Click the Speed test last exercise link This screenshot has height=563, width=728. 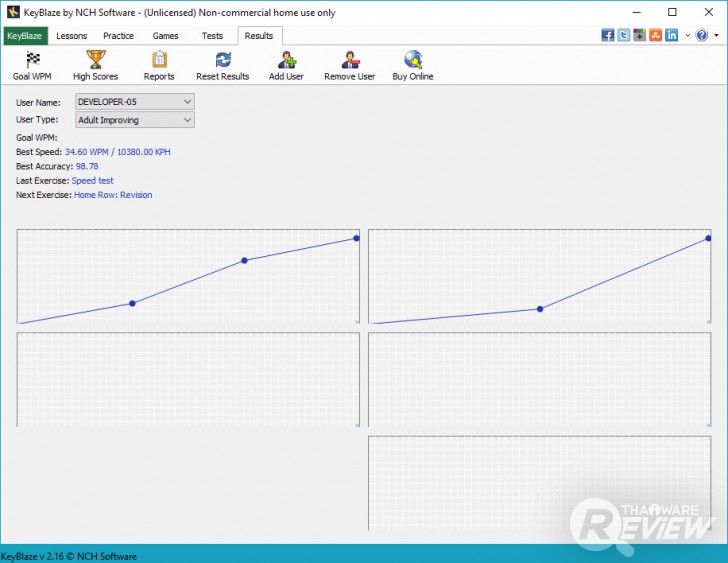pos(92,181)
